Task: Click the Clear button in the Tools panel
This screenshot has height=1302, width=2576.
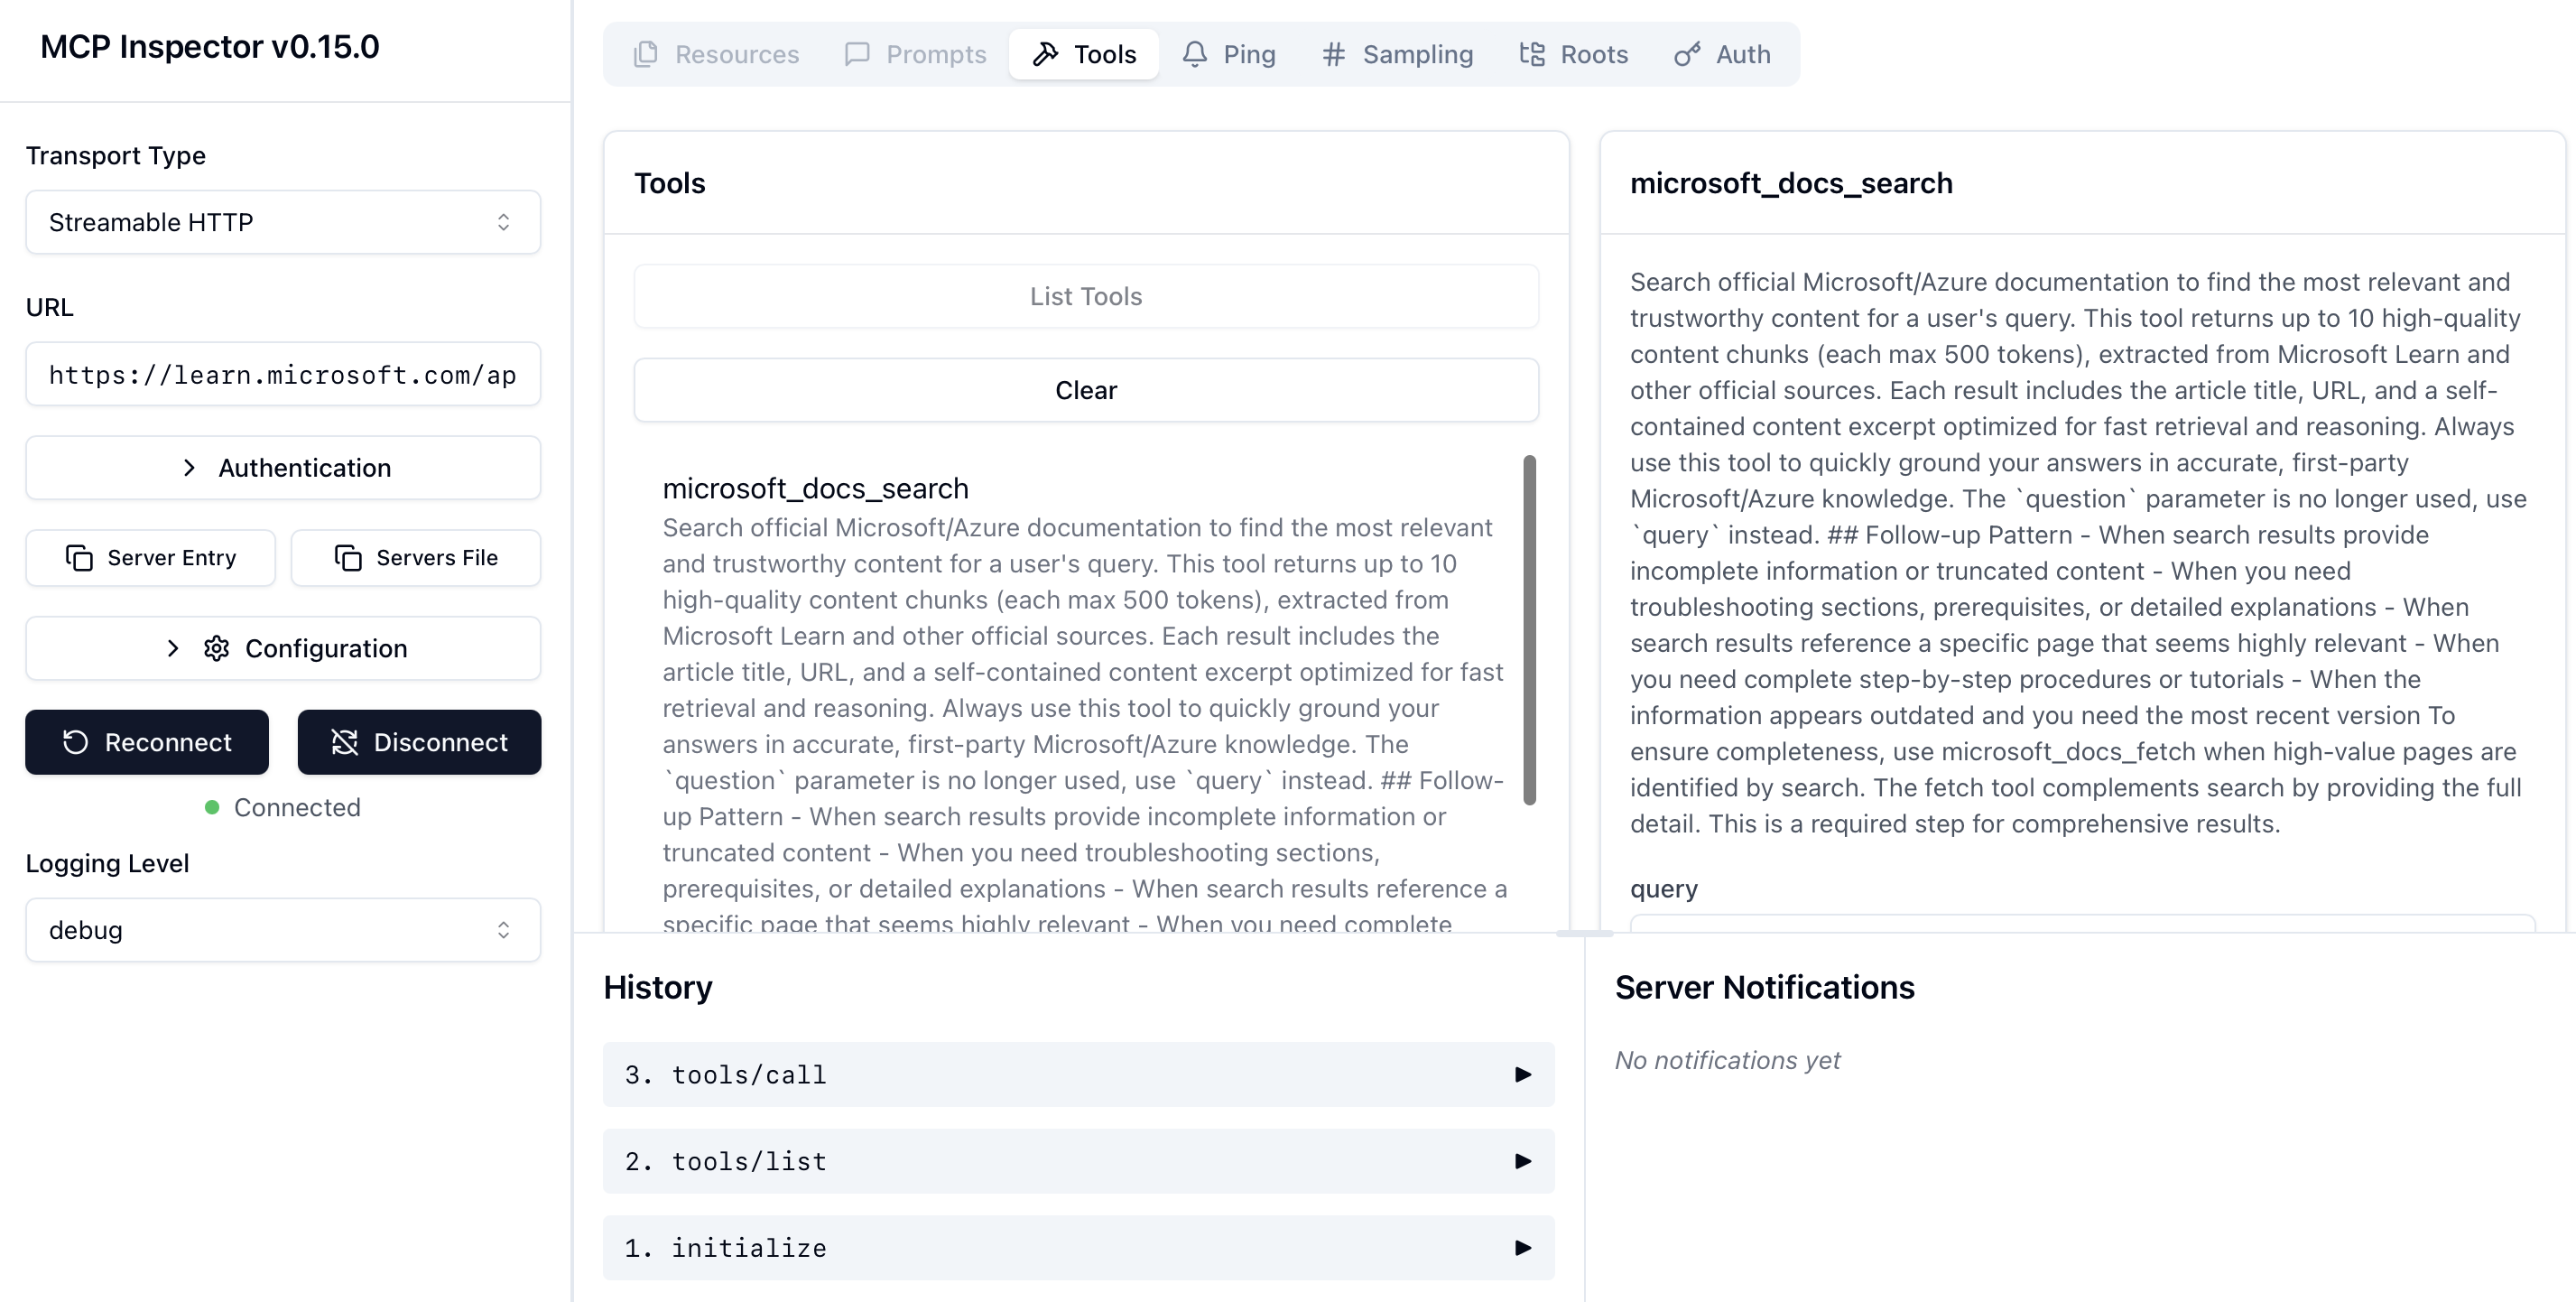Action: tap(1086, 390)
